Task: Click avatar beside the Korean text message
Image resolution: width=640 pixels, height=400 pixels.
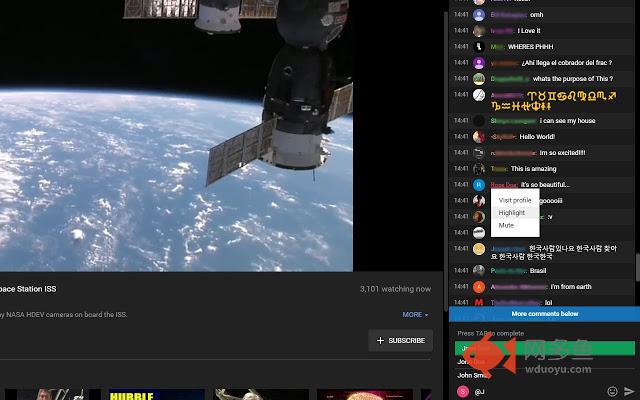Action: pyautogui.click(x=479, y=249)
